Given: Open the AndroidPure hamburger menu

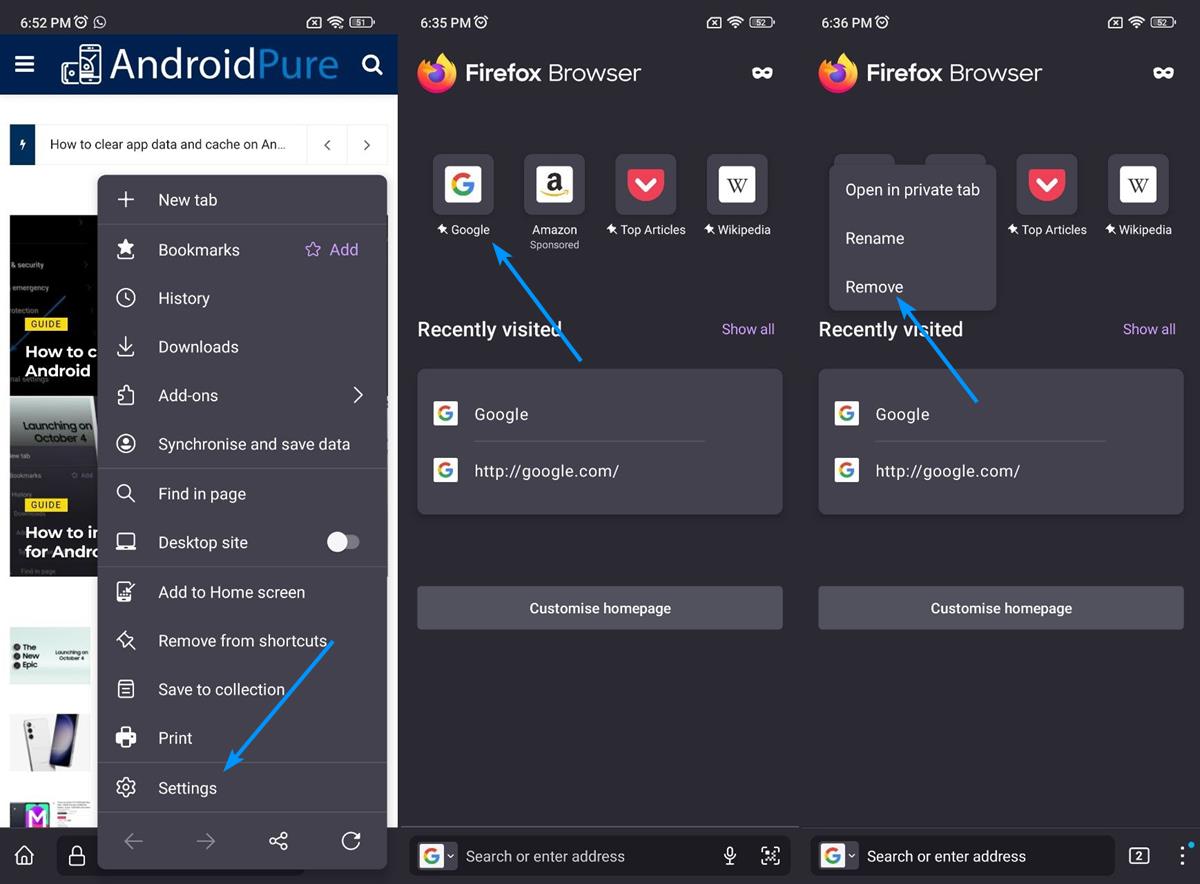Looking at the screenshot, I should point(25,65).
